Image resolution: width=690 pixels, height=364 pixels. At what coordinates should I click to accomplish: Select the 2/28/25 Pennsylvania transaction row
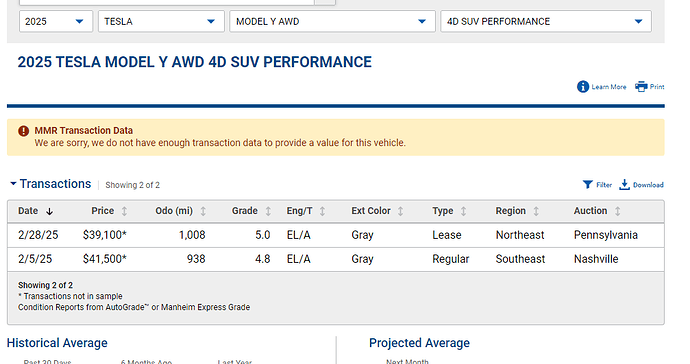336,235
